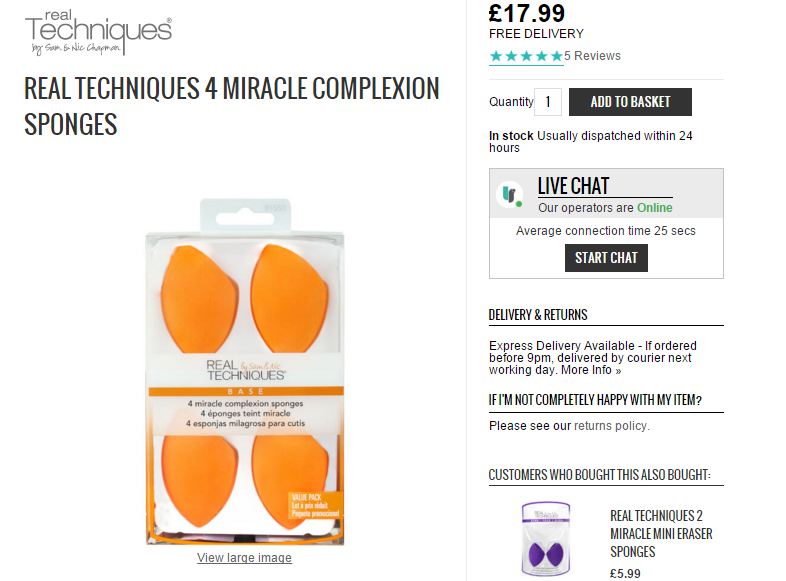Click the Mini Eraser Sponges thumbnail

click(545, 539)
